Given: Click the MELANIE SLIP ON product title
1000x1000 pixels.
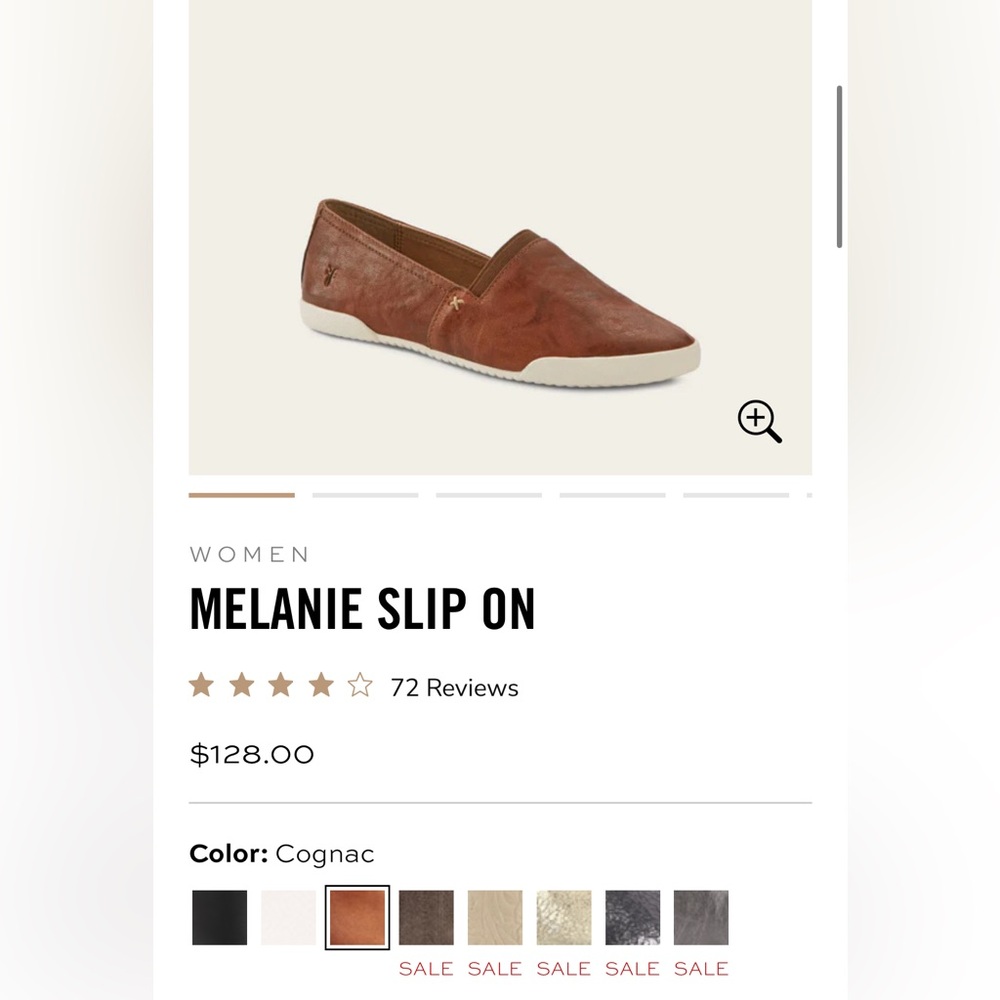Looking at the screenshot, I should coord(362,607).
